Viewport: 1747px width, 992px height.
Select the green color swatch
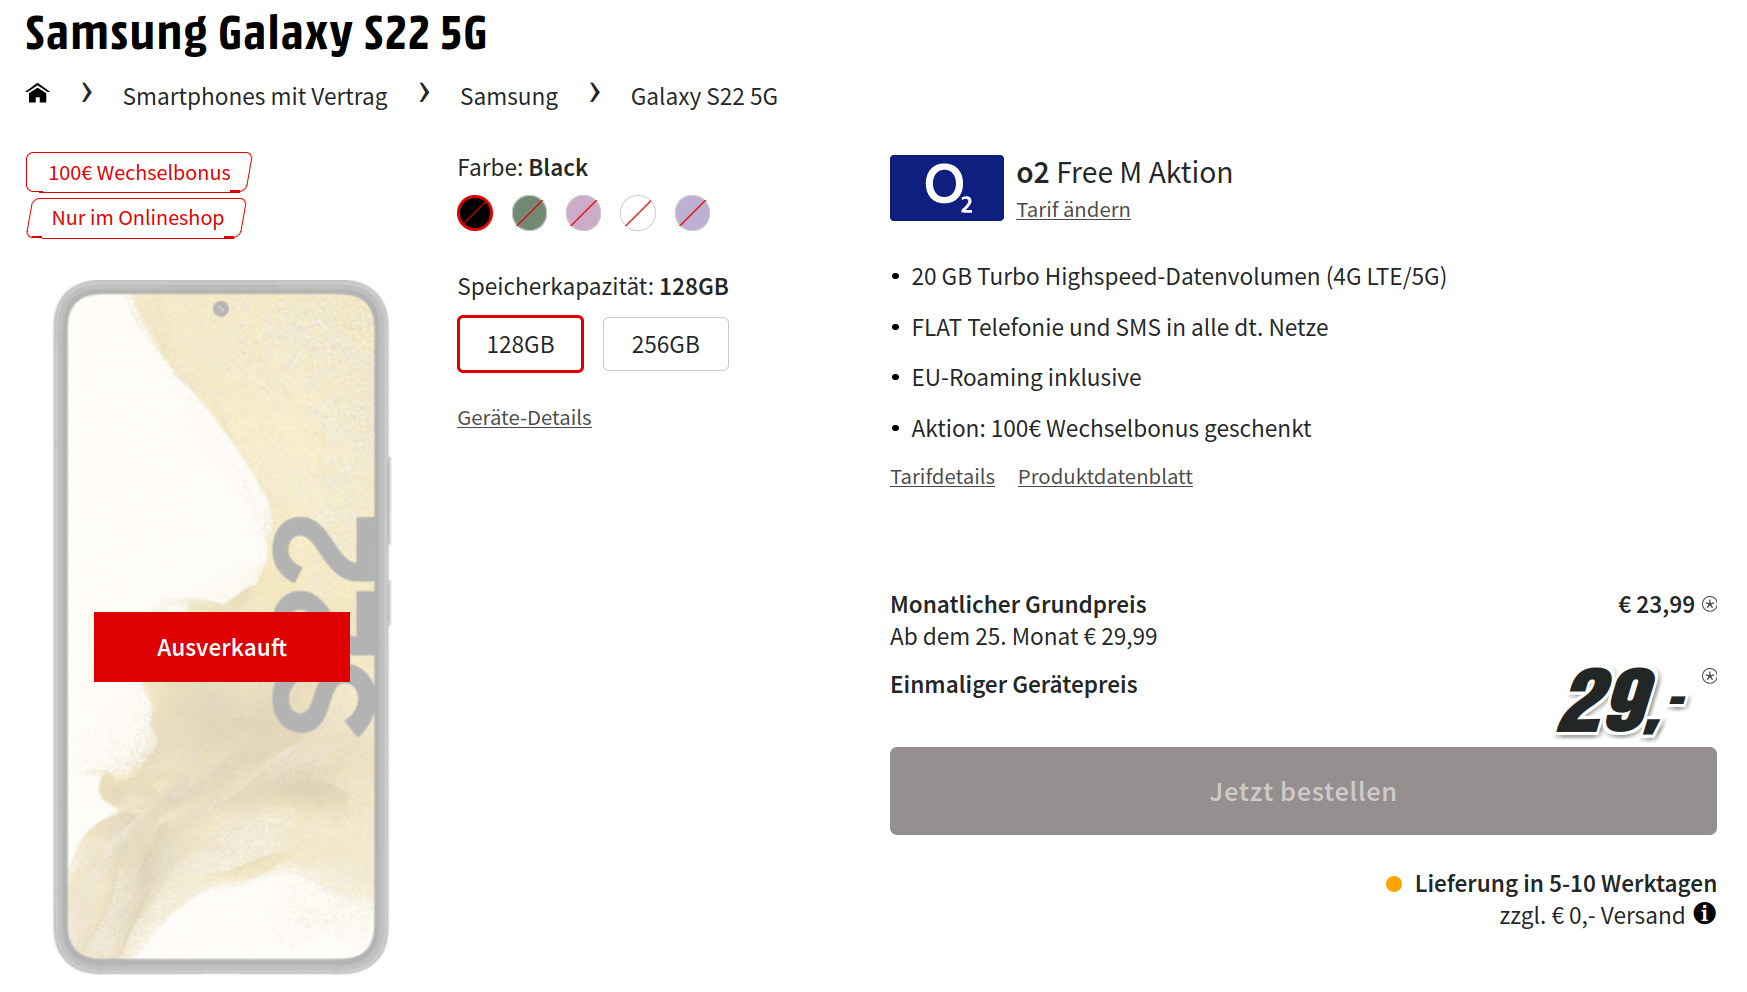(529, 213)
